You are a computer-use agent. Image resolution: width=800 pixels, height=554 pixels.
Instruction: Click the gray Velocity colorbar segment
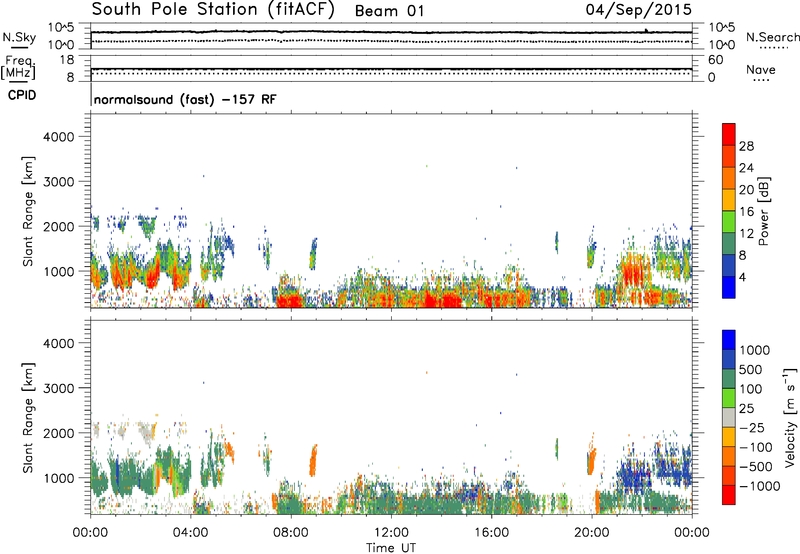pyautogui.click(x=729, y=417)
